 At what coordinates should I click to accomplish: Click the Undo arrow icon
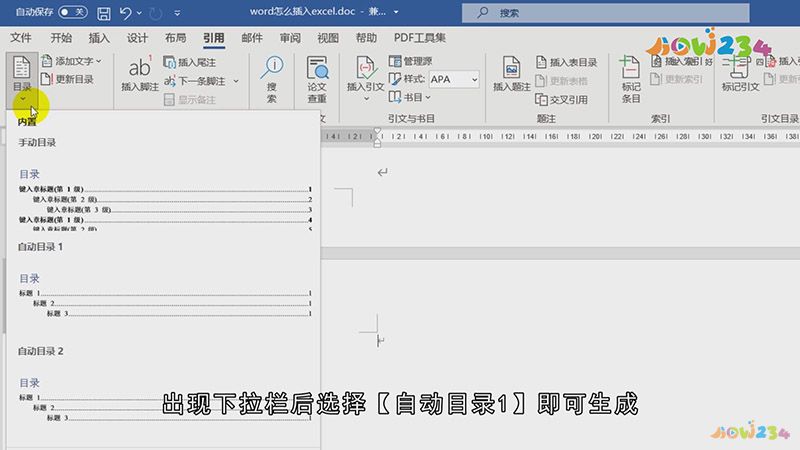pyautogui.click(x=125, y=13)
